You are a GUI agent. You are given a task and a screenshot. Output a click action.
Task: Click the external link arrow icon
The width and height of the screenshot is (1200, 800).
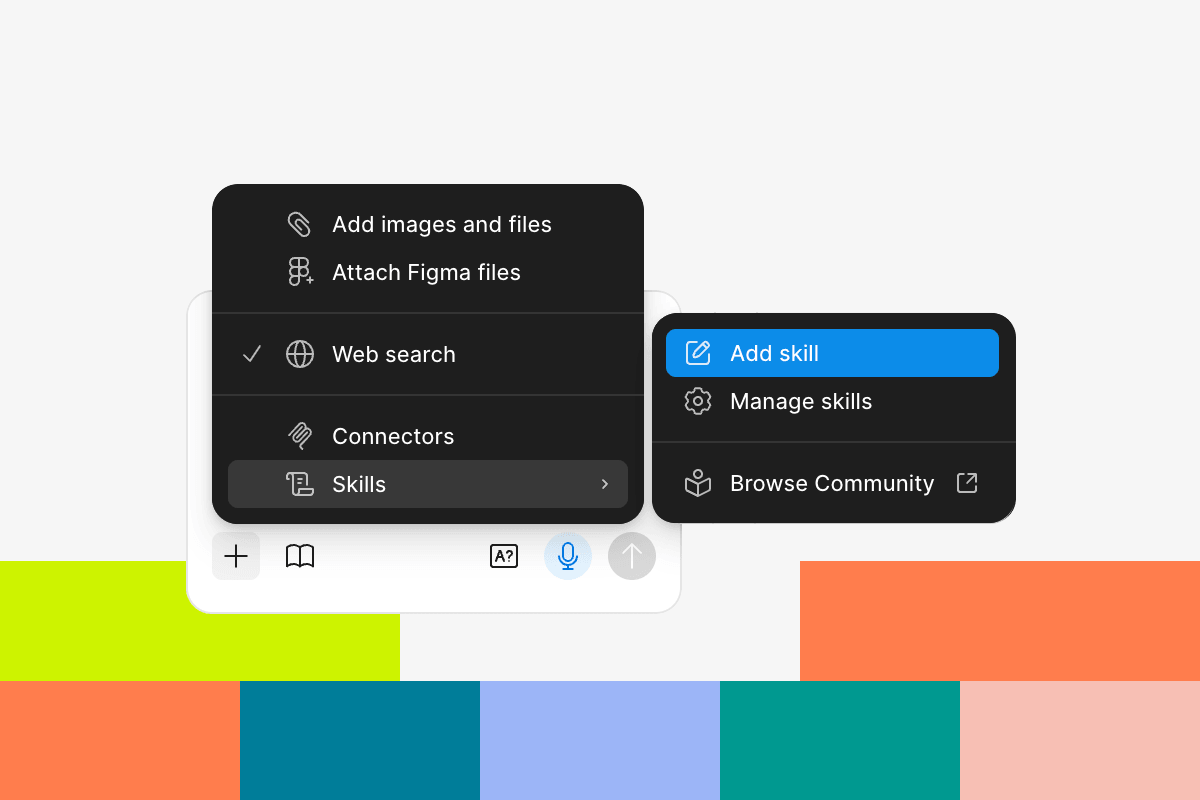pos(967,483)
